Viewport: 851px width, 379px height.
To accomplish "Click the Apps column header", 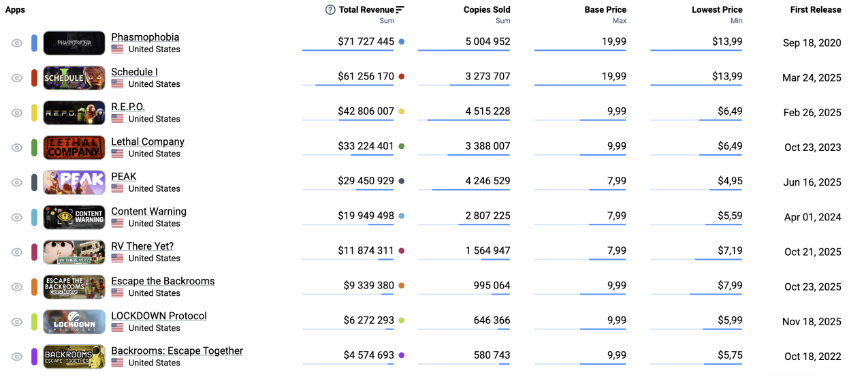I will [15, 10].
